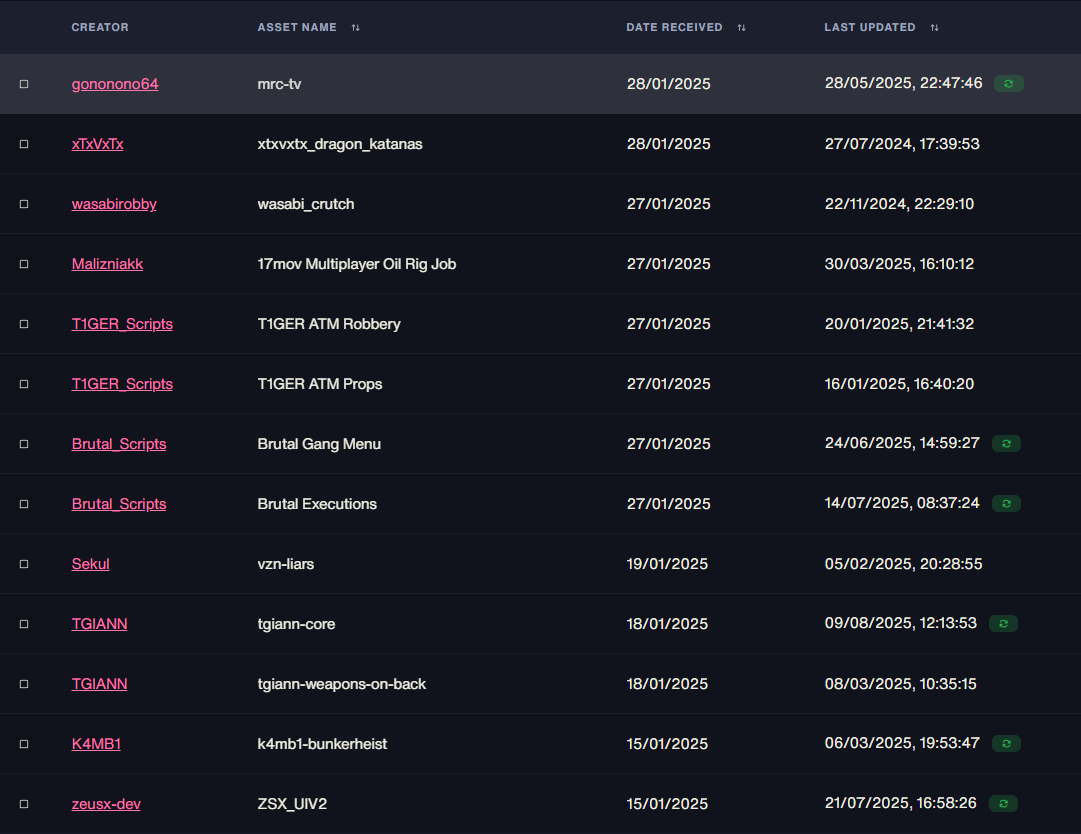Click timestamp 22/11/2024, 22:29:10
This screenshot has width=1081, height=834.
pos(899,203)
